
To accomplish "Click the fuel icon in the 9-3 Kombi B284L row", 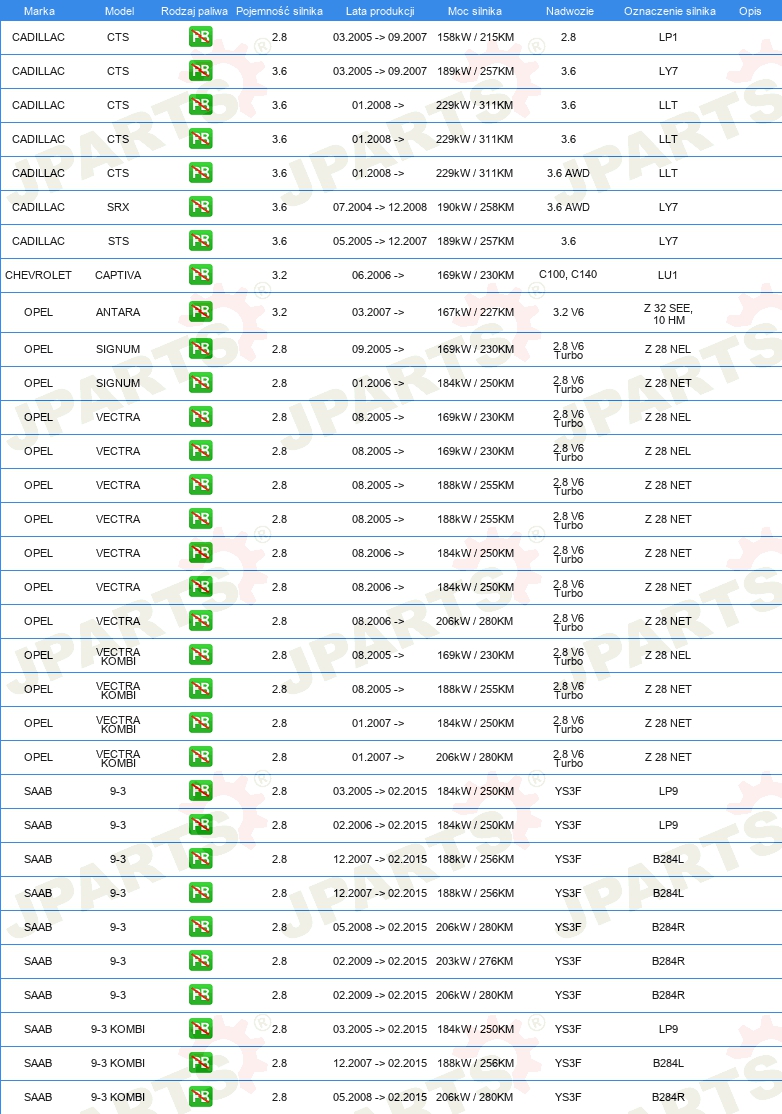I will point(201,1063).
